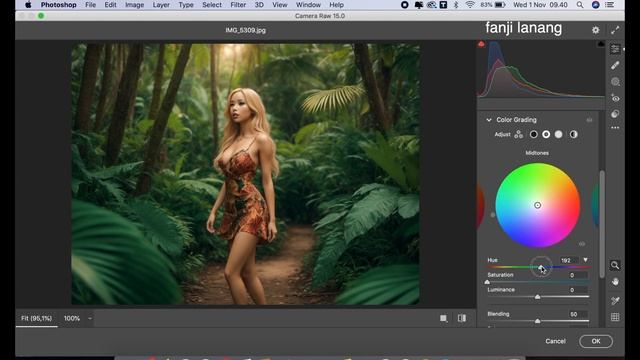The height and width of the screenshot is (360, 640).
Task: Open the Apple menu
Action: (28, 5)
